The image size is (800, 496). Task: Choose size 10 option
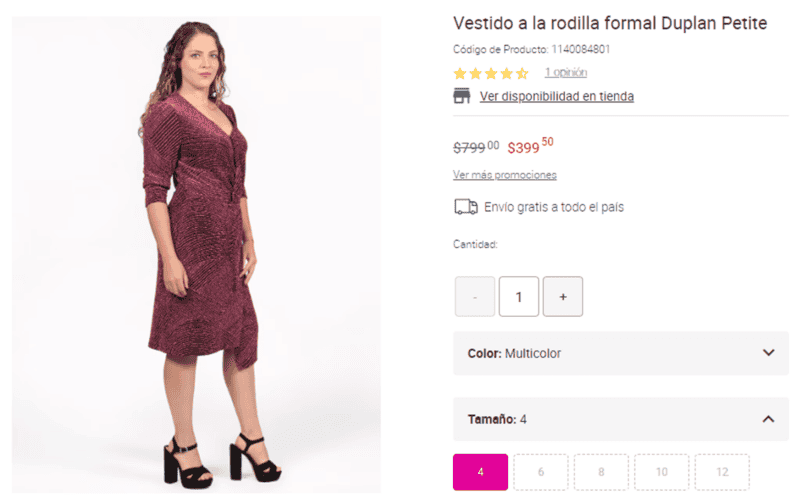[662, 472]
